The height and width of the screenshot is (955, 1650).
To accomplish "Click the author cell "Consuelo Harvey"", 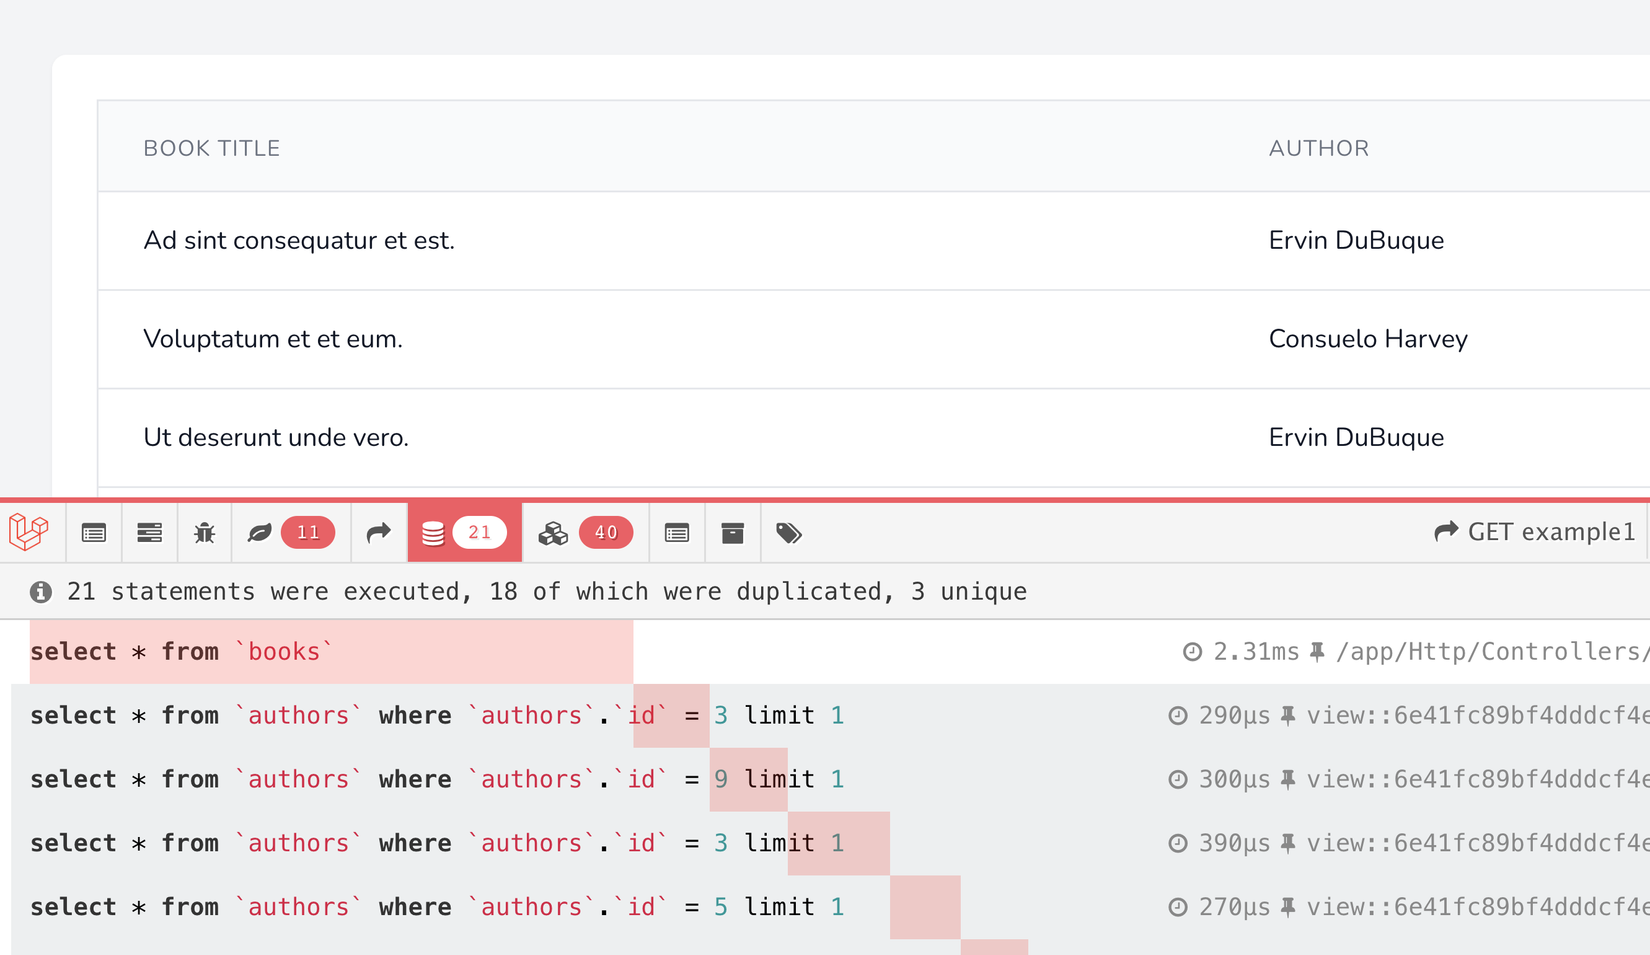I will [x=1368, y=339].
